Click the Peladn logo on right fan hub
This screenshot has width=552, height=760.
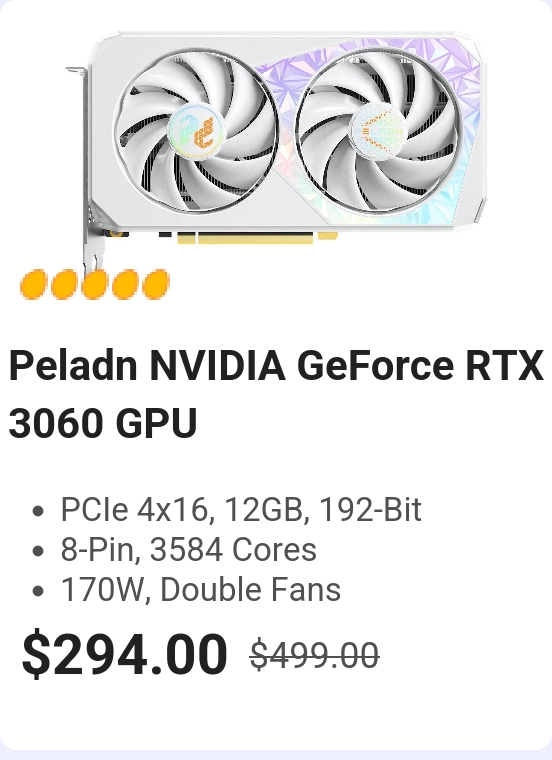pyautogui.click(x=378, y=130)
